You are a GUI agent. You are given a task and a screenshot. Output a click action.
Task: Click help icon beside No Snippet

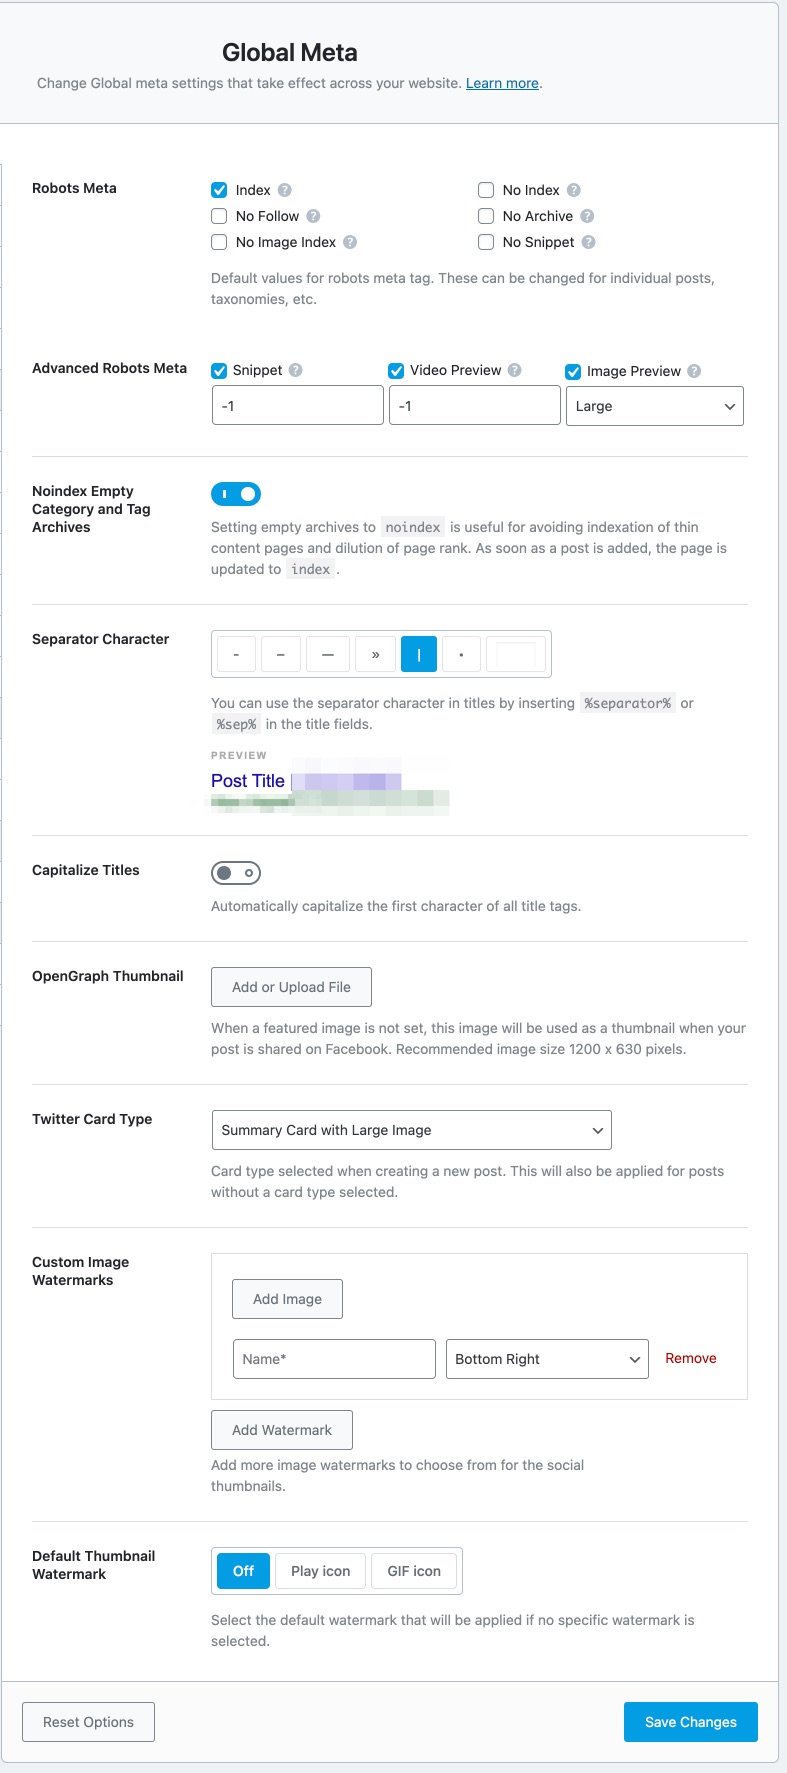(588, 242)
